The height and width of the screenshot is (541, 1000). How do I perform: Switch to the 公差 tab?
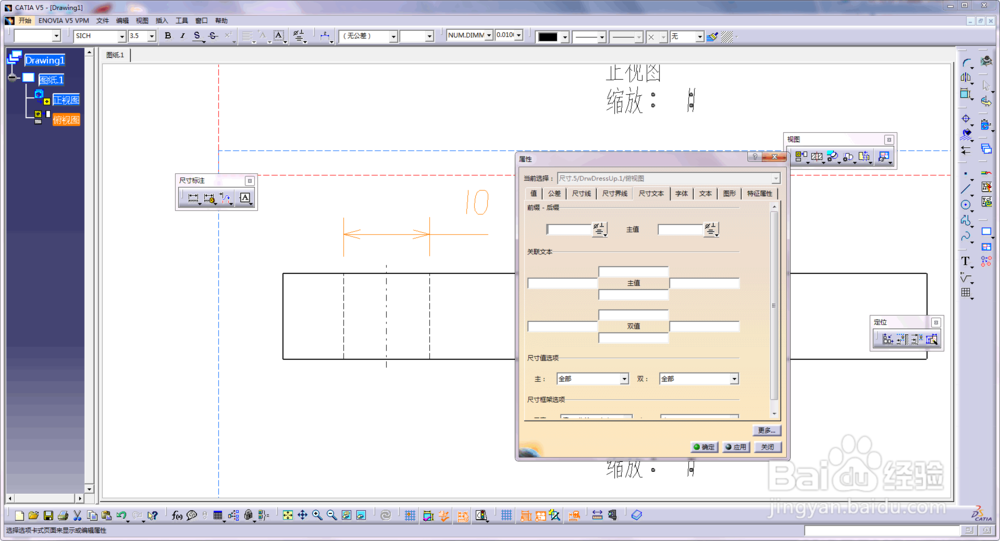click(x=554, y=193)
